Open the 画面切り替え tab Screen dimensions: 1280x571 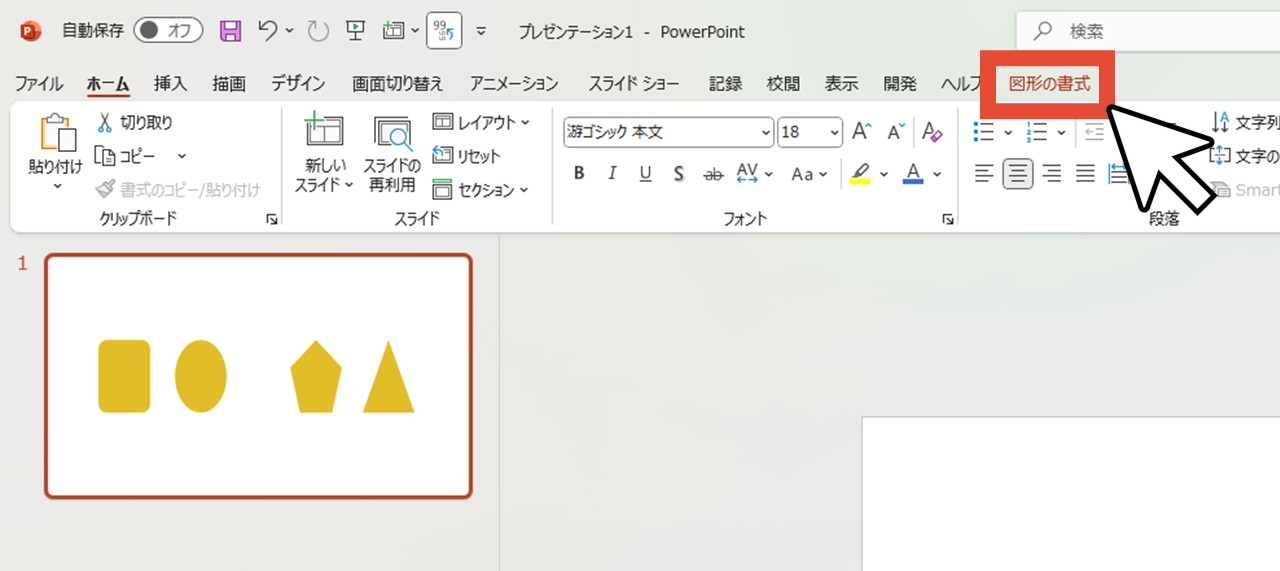pos(398,84)
